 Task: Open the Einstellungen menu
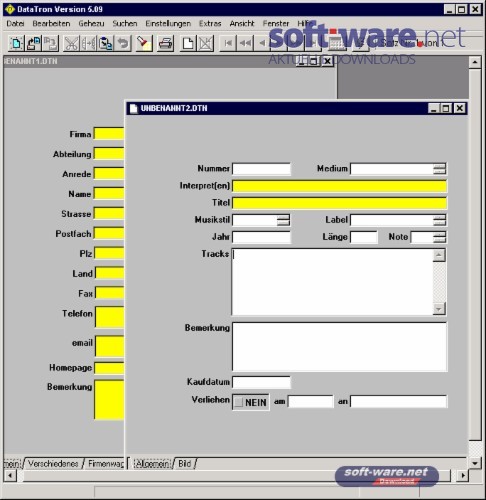[168, 24]
